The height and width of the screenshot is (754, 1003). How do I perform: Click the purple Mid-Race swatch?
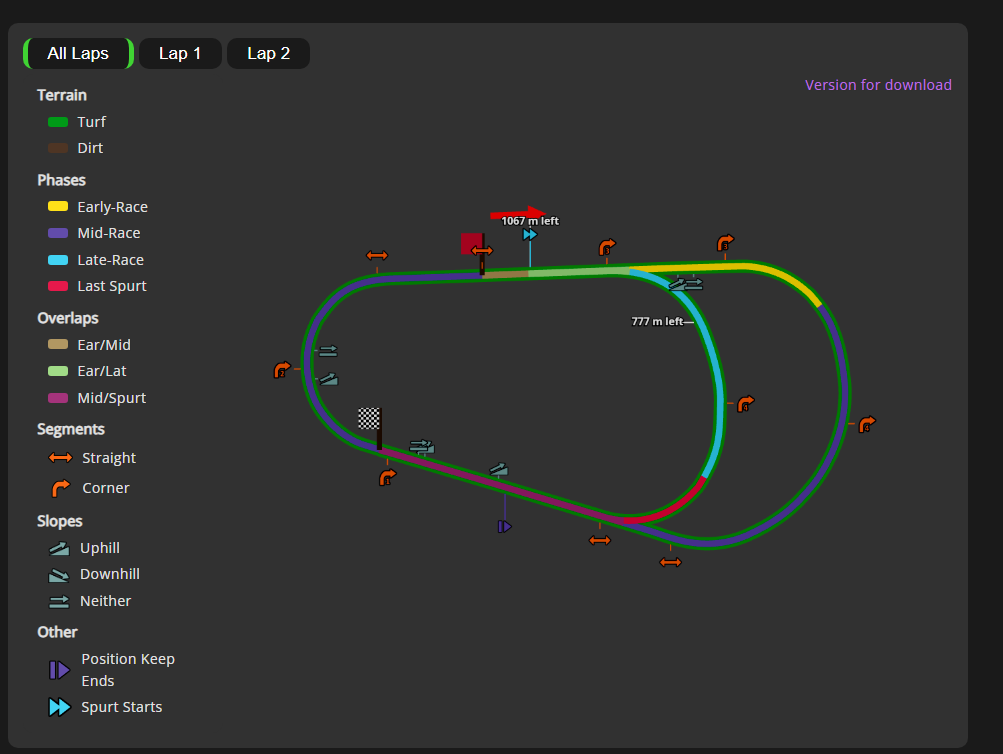[58, 233]
